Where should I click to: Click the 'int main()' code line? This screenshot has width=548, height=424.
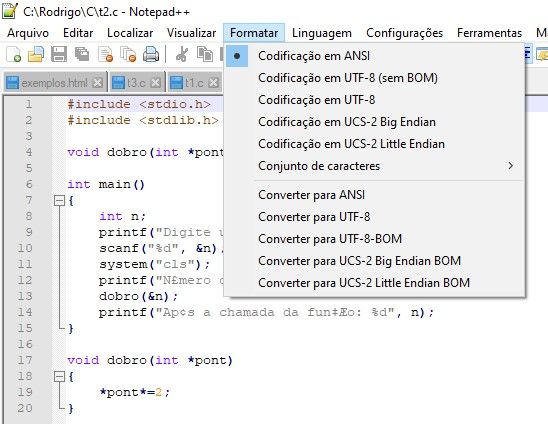point(106,184)
